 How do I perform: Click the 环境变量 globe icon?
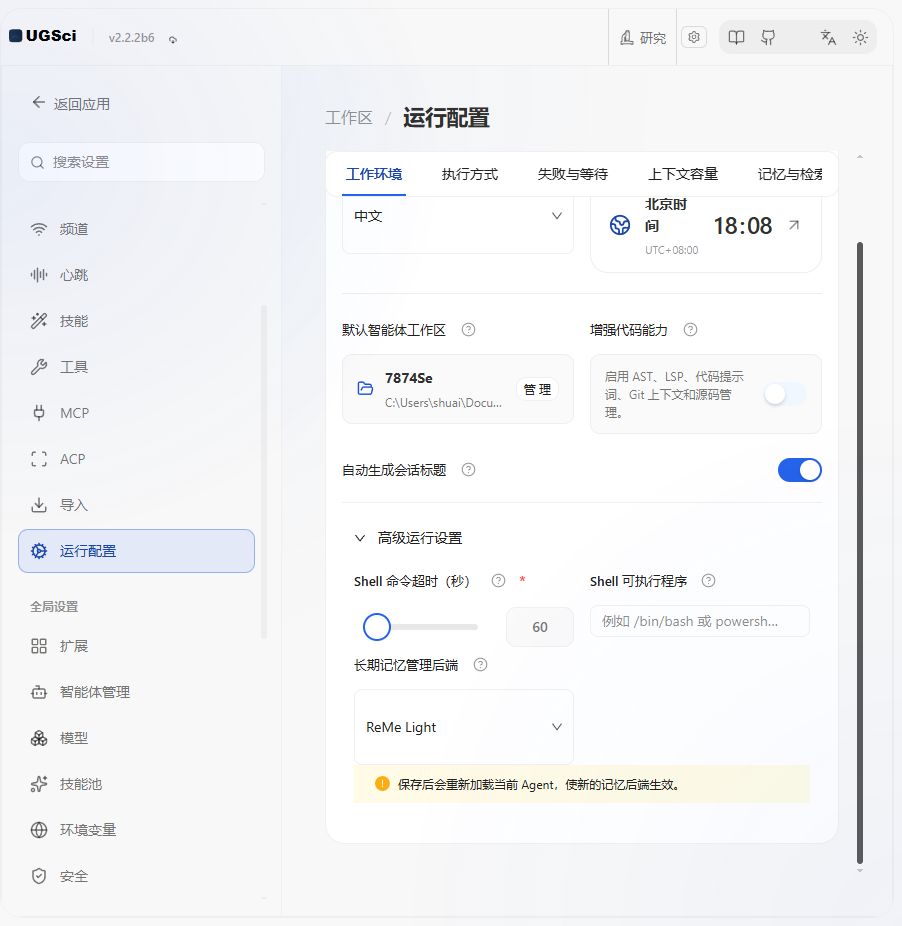[38, 830]
